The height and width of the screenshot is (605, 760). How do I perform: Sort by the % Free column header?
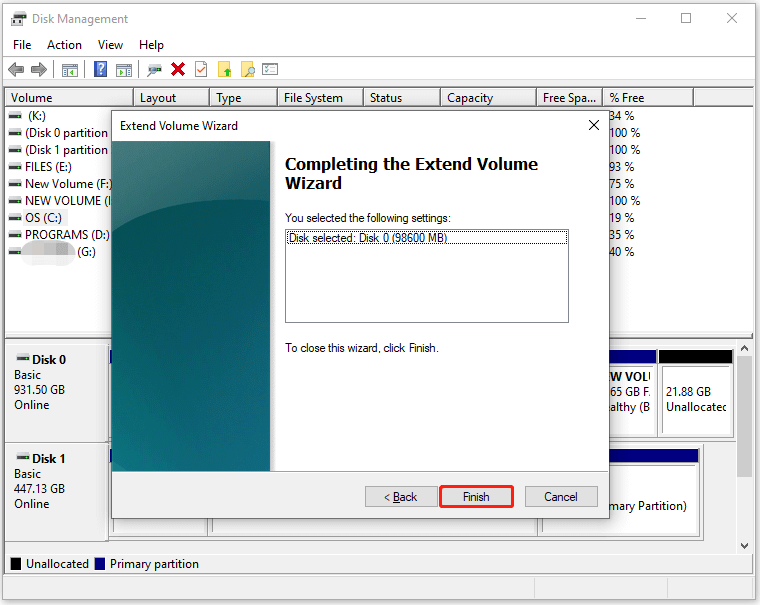pyautogui.click(x=648, y=97)
